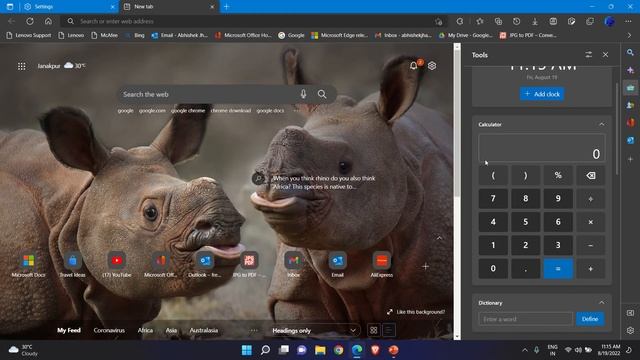Click the multiply key on the calculator
The image size is (640, 360).
click(x=591, y=222)
